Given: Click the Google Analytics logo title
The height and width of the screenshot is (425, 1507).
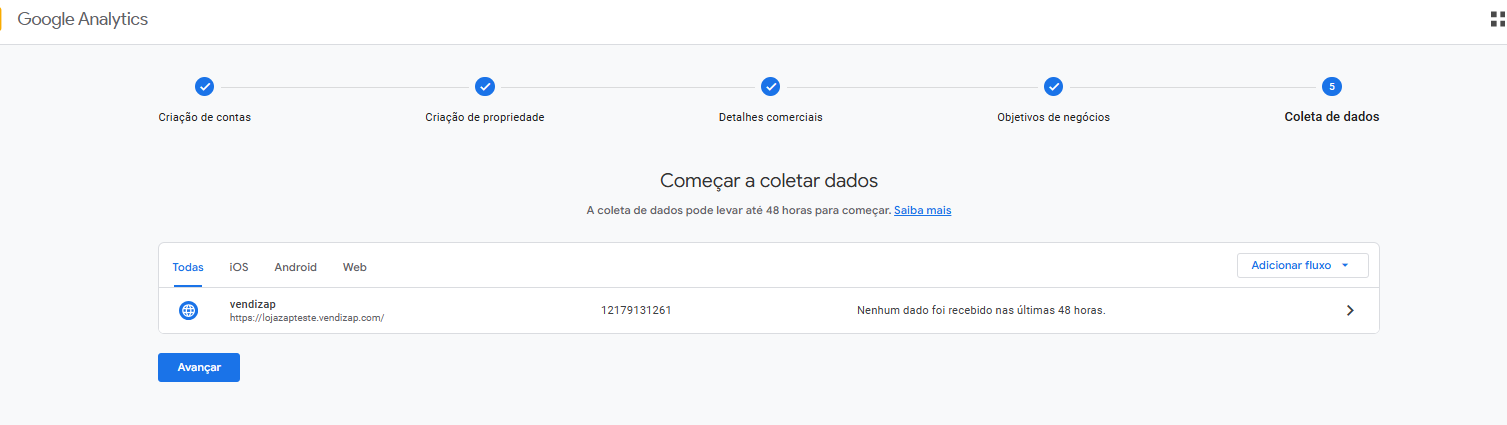Looking at the screenshot, I should coord(82,20).
